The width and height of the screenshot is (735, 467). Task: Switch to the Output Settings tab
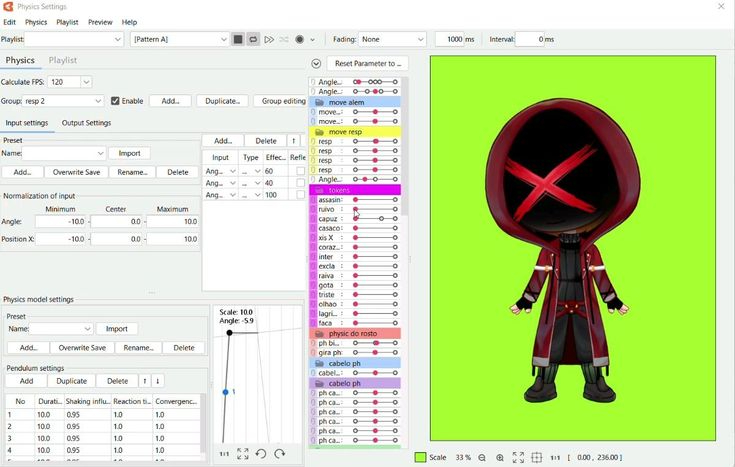click(87, 123)
